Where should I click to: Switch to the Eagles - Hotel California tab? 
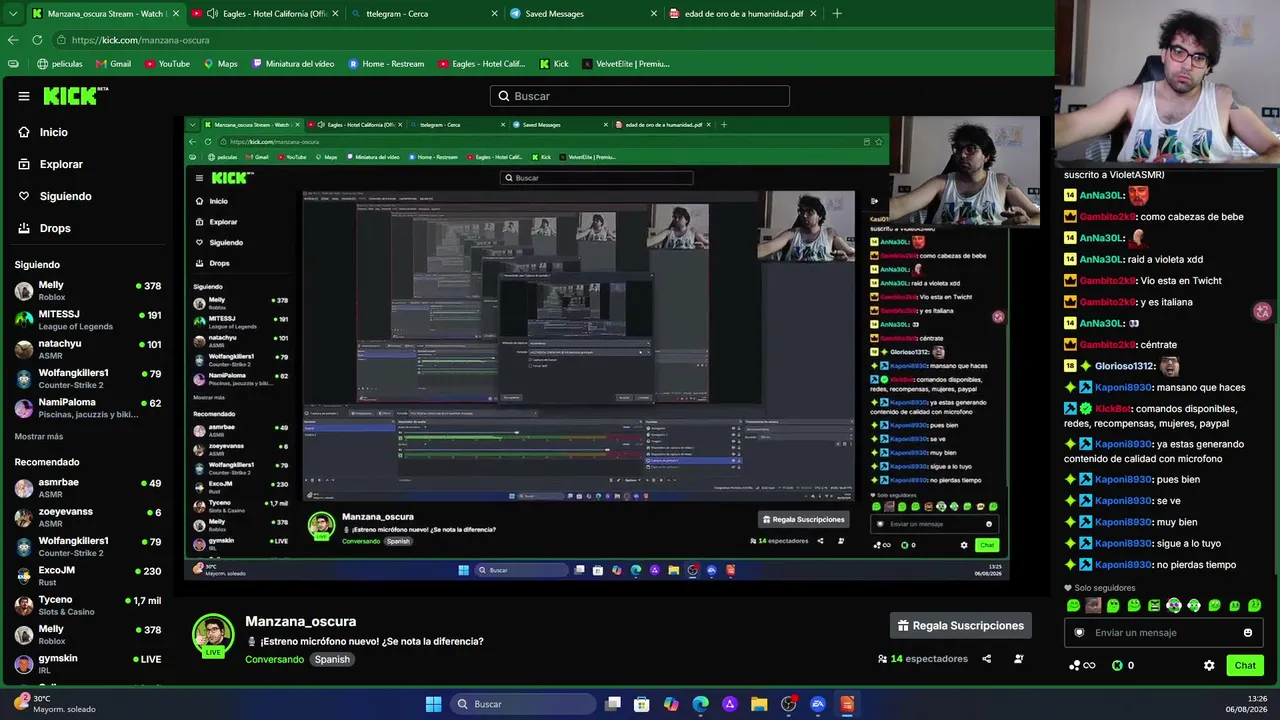click(x=264, y=14)
